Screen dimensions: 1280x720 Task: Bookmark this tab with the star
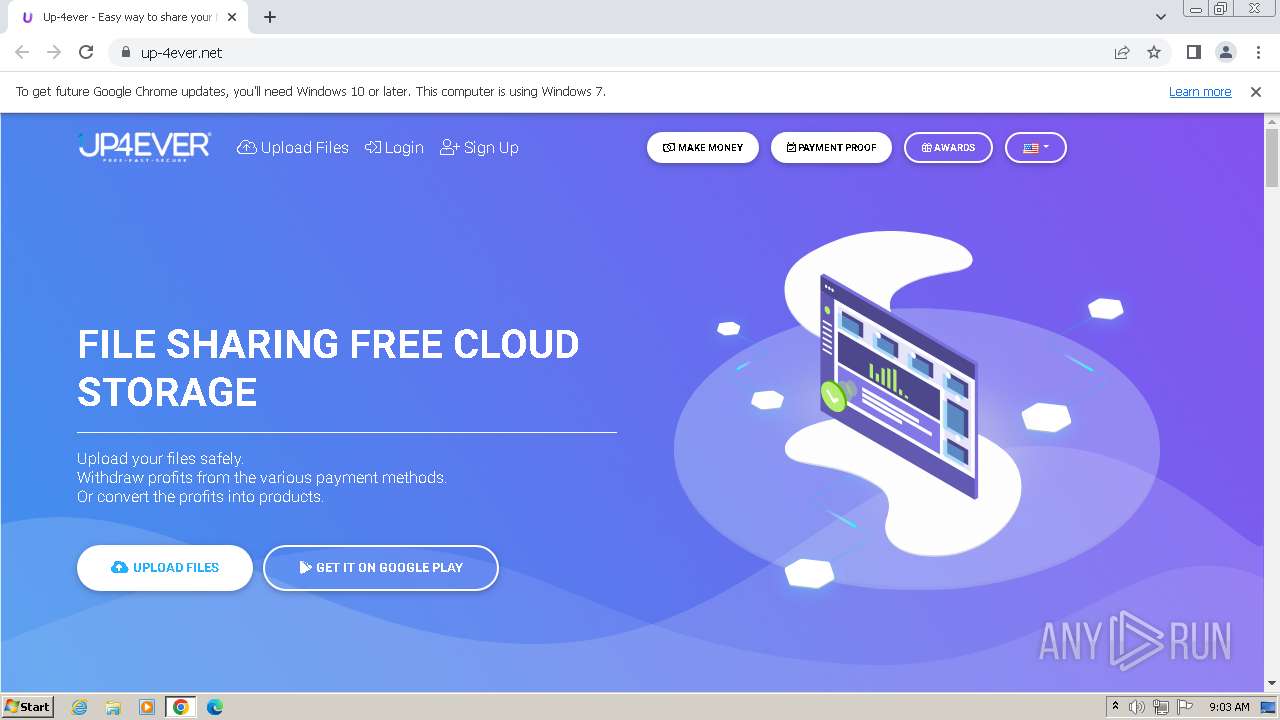[x=1154, y=52]
